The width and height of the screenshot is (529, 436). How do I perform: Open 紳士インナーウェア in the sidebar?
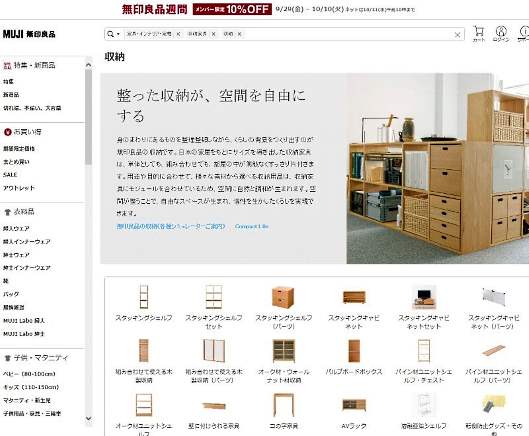tap(27, 268)
